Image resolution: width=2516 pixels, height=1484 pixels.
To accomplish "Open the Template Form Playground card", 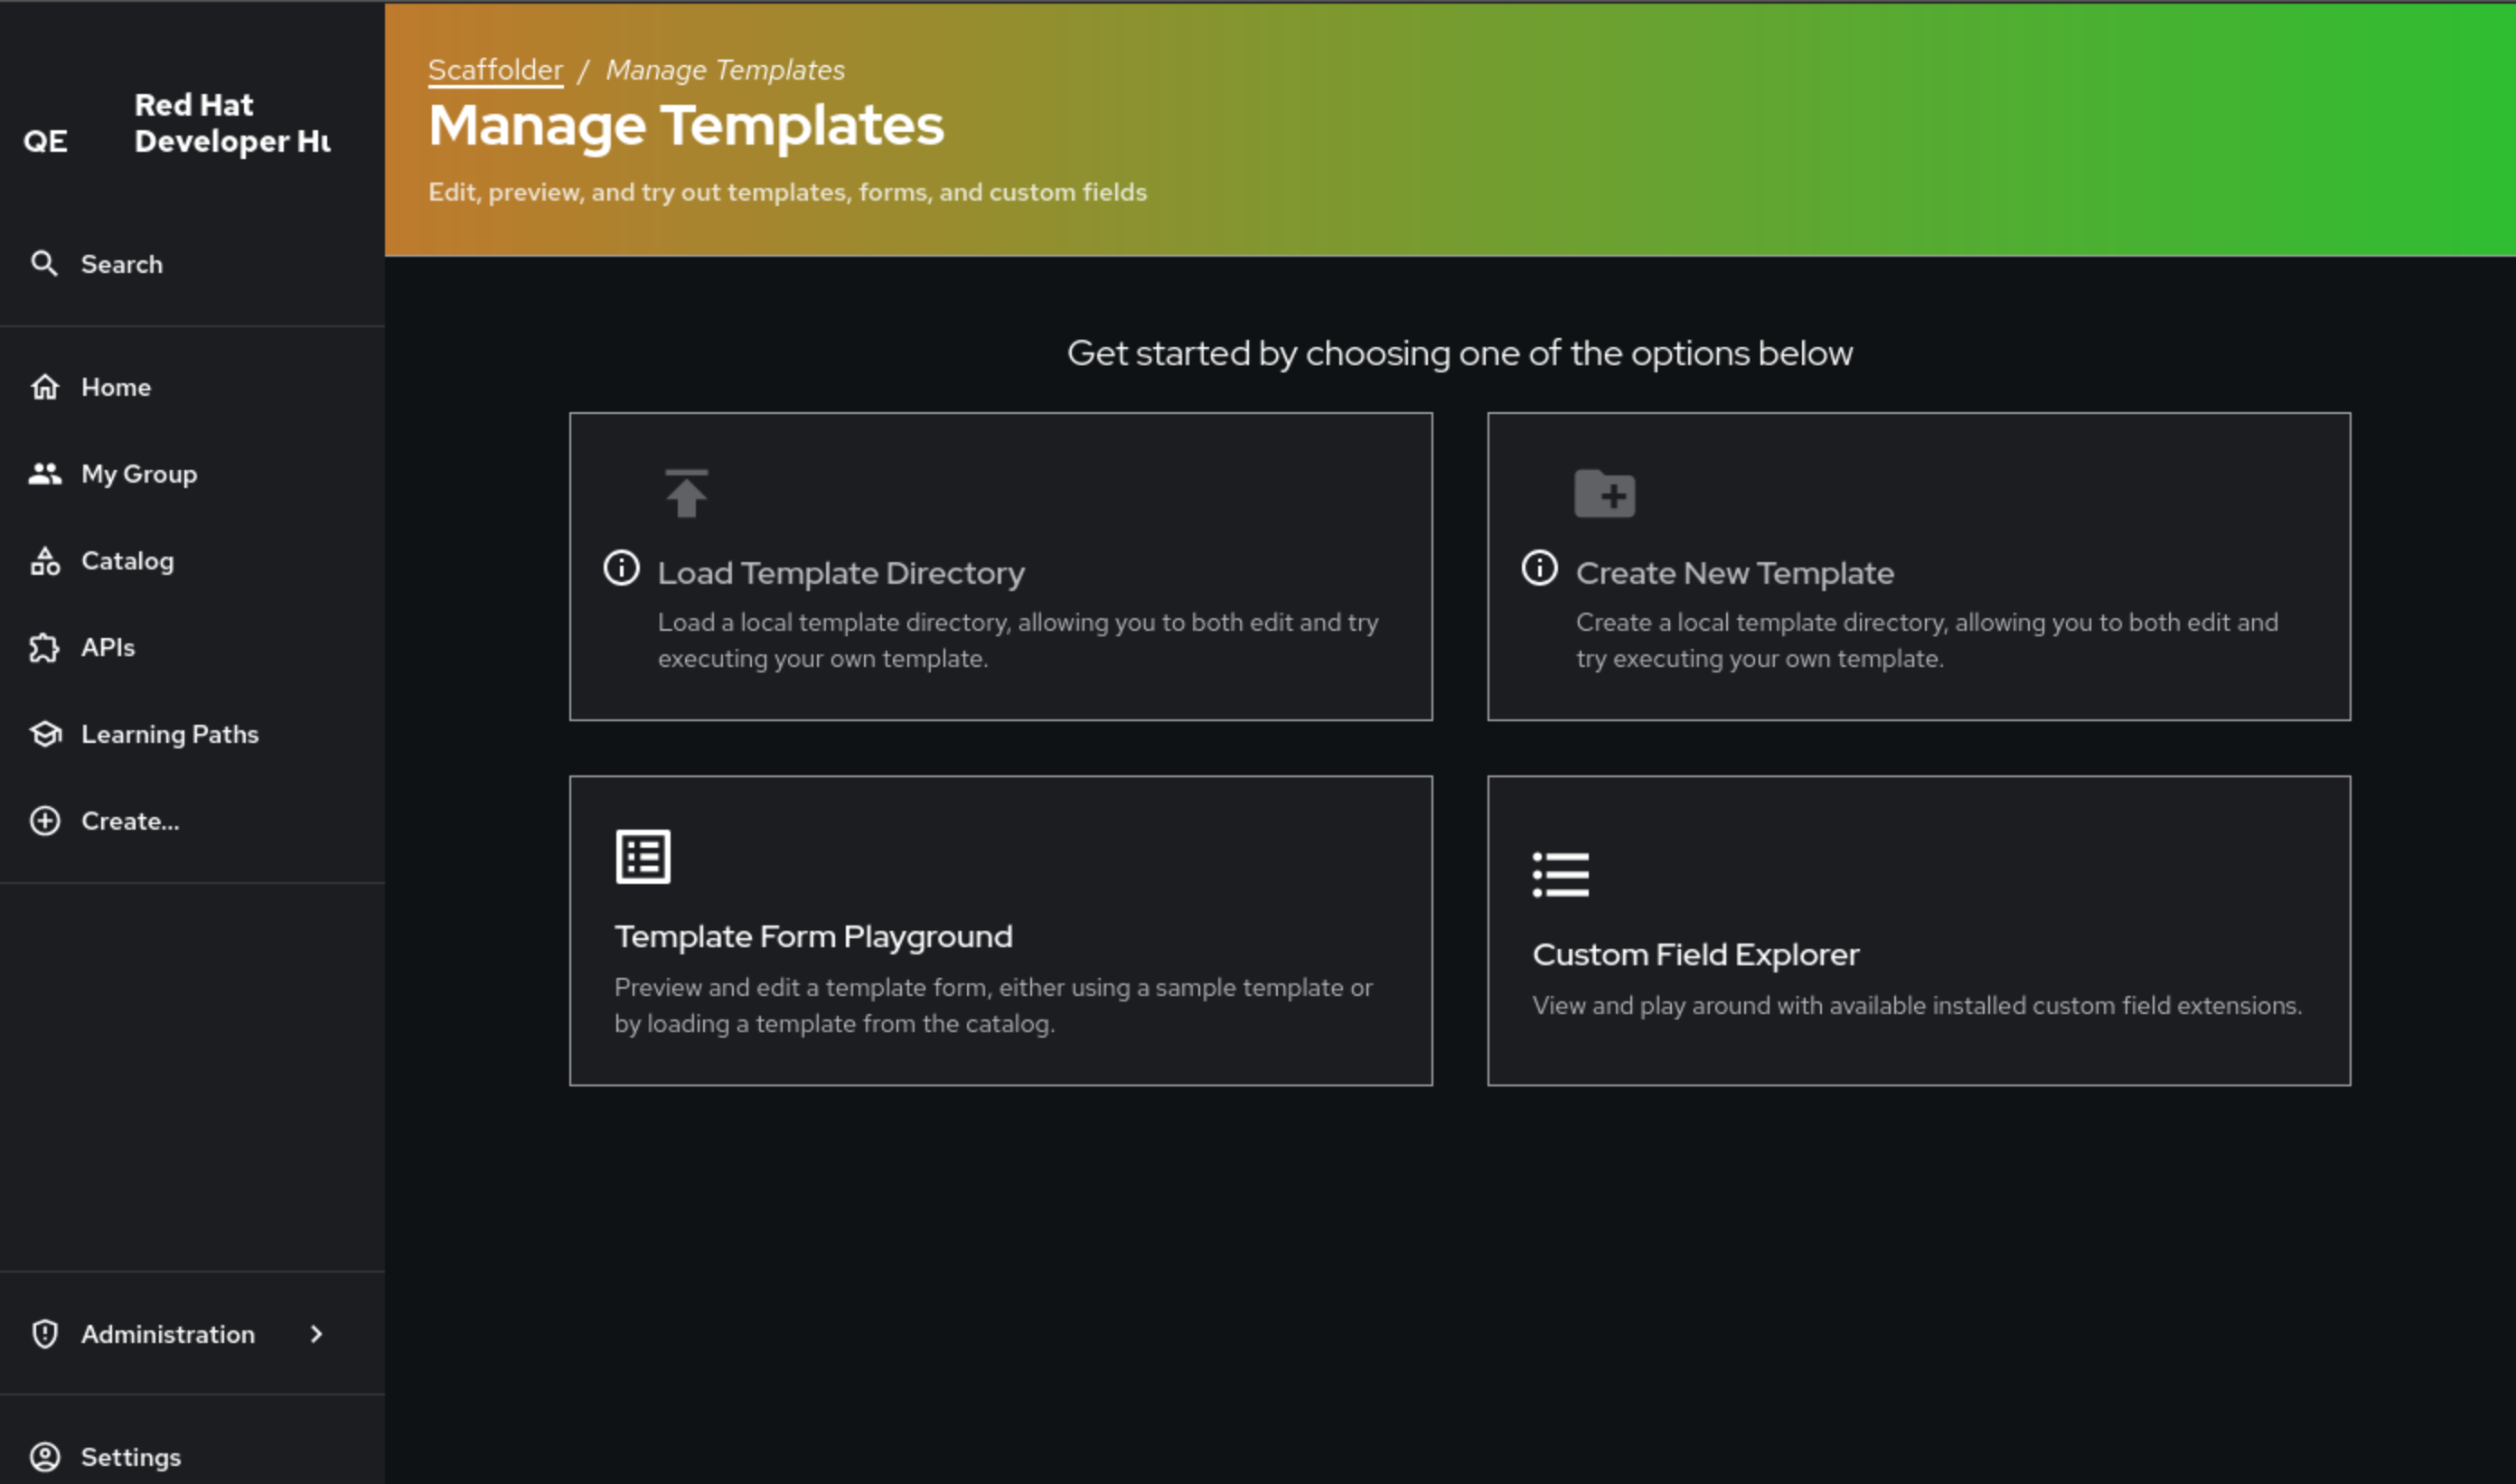I will 1000,930.
